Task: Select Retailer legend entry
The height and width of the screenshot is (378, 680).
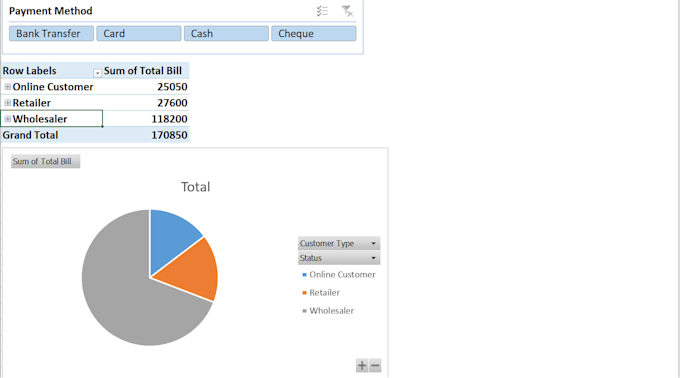Action: point(321,293)
